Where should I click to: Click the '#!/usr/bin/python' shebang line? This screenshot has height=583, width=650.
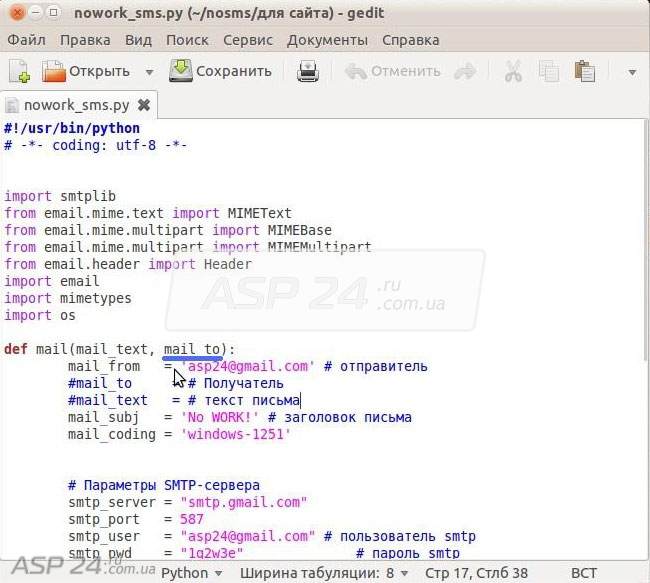[x=72, y=128]
